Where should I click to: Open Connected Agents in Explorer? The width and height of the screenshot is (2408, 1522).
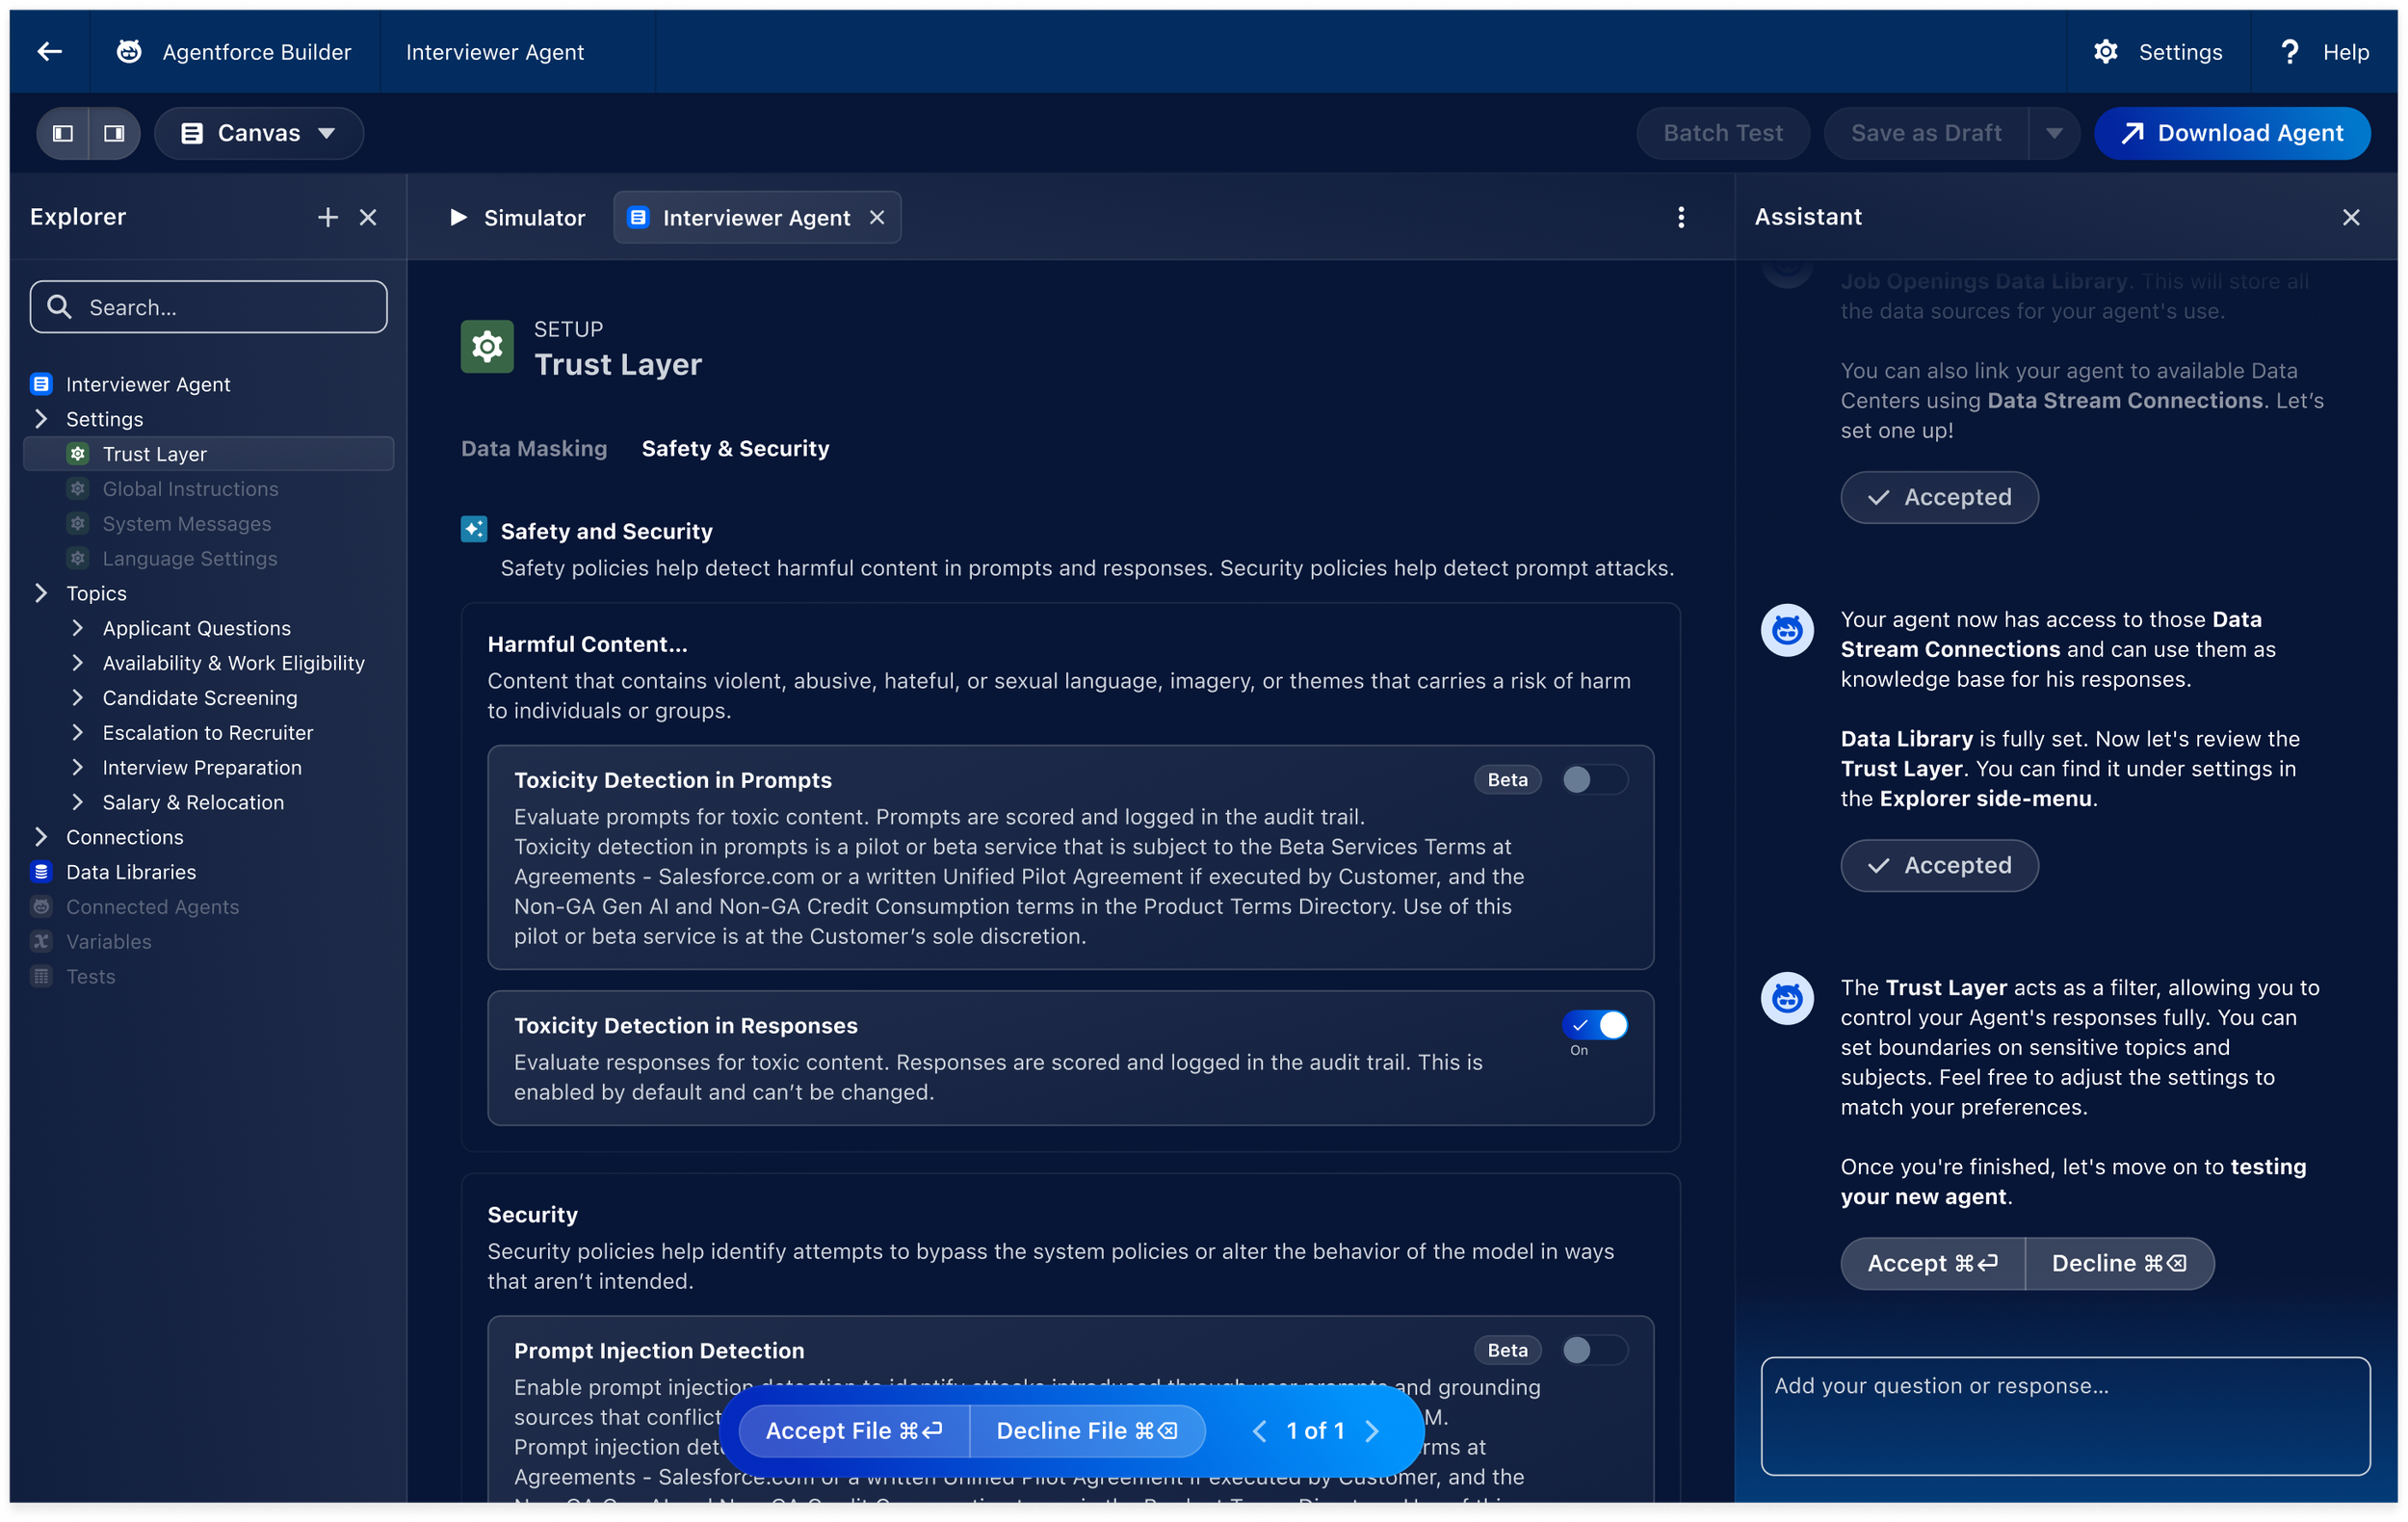152,907
